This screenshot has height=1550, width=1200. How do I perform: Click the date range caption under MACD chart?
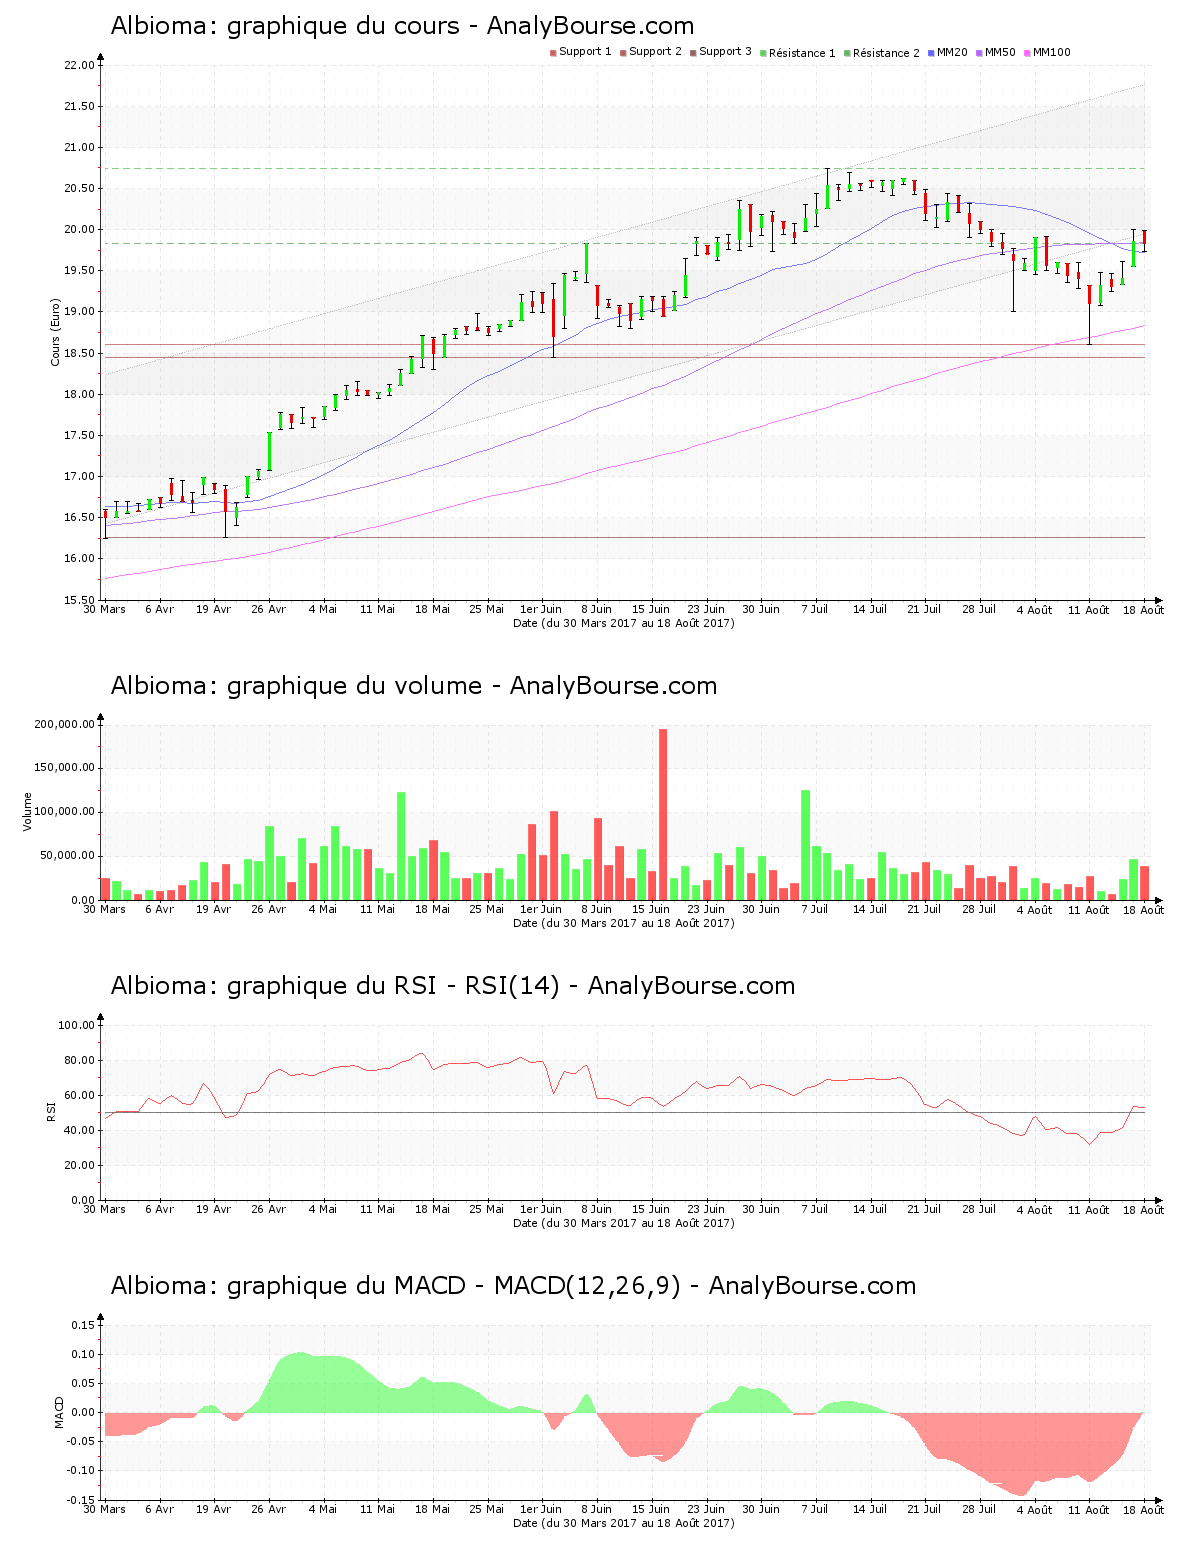pyautogui.click(x=624, y=1523)
